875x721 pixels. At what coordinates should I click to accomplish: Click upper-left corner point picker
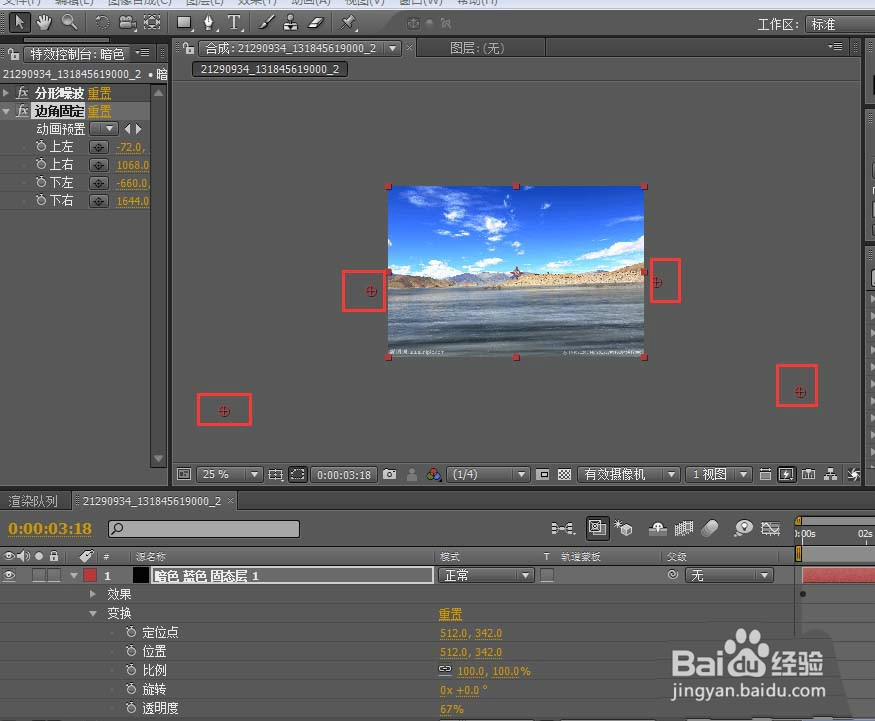tap(99, 147)
